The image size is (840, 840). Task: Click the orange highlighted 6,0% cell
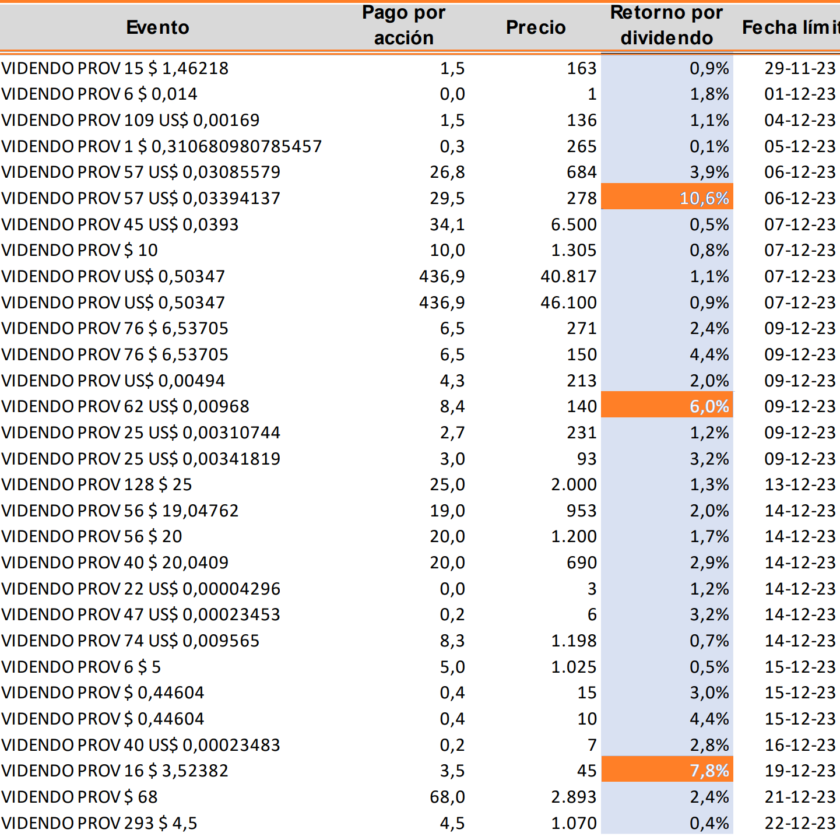666,406
